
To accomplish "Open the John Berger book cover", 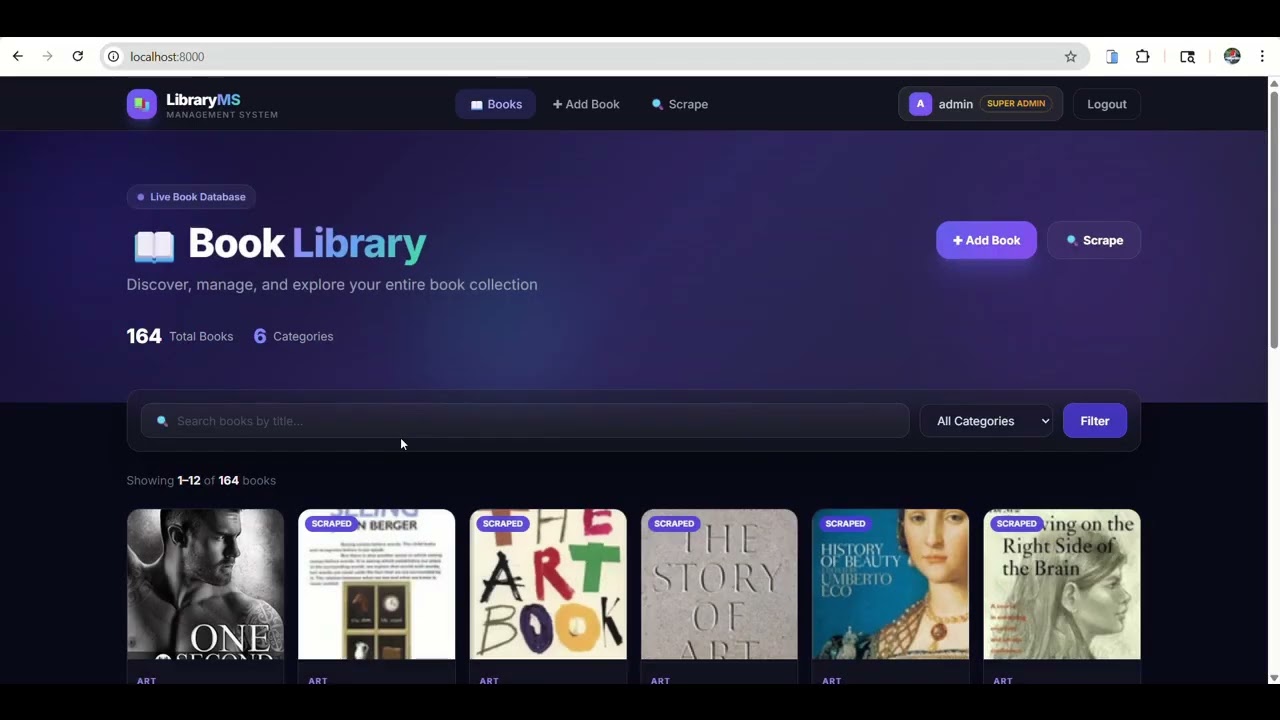I will point(376,584).
